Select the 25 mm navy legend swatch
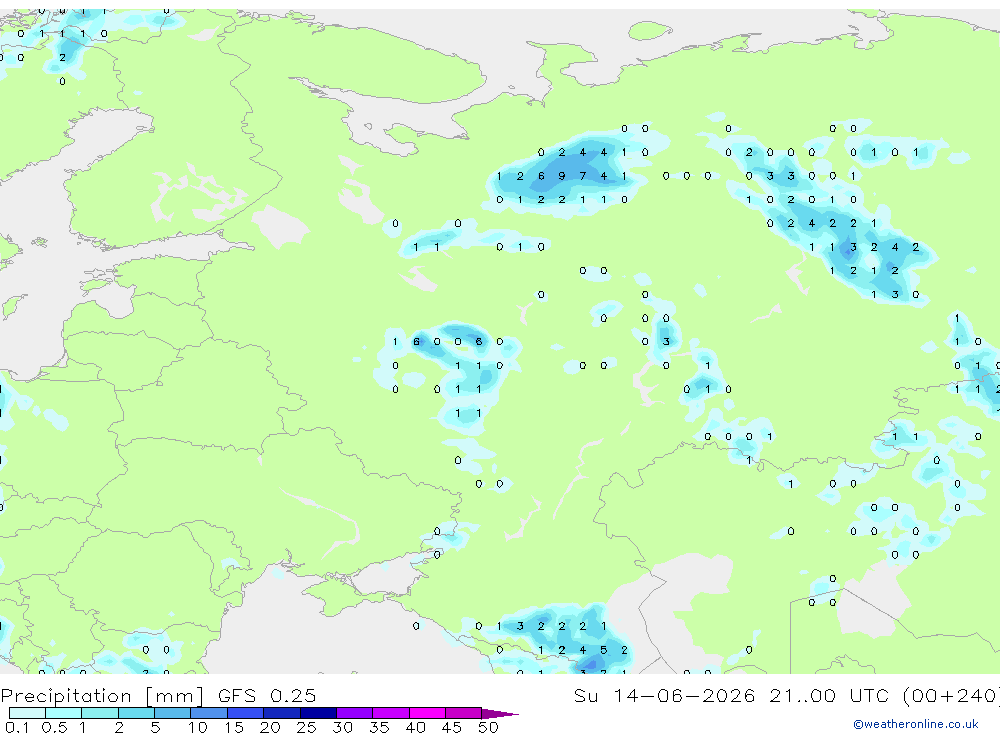This screenshot has height=733, width=1000. click(318, 713)
